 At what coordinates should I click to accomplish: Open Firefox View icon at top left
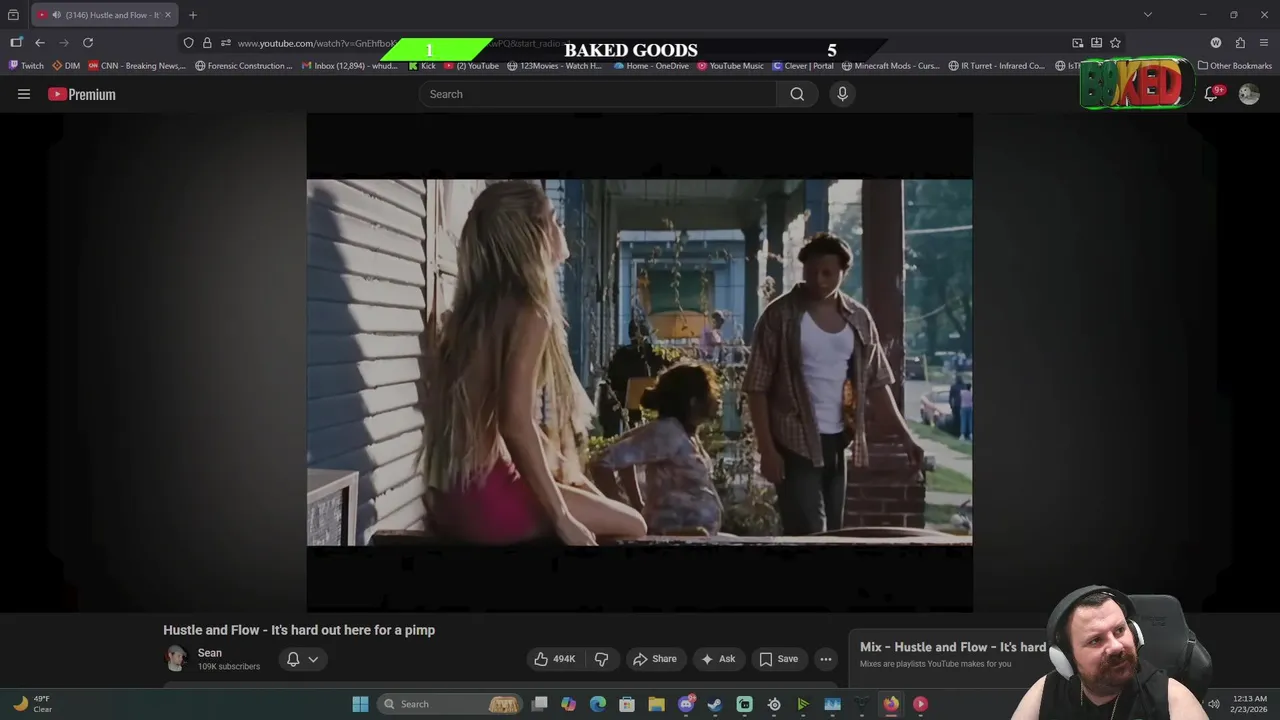[x=13, y=15]
